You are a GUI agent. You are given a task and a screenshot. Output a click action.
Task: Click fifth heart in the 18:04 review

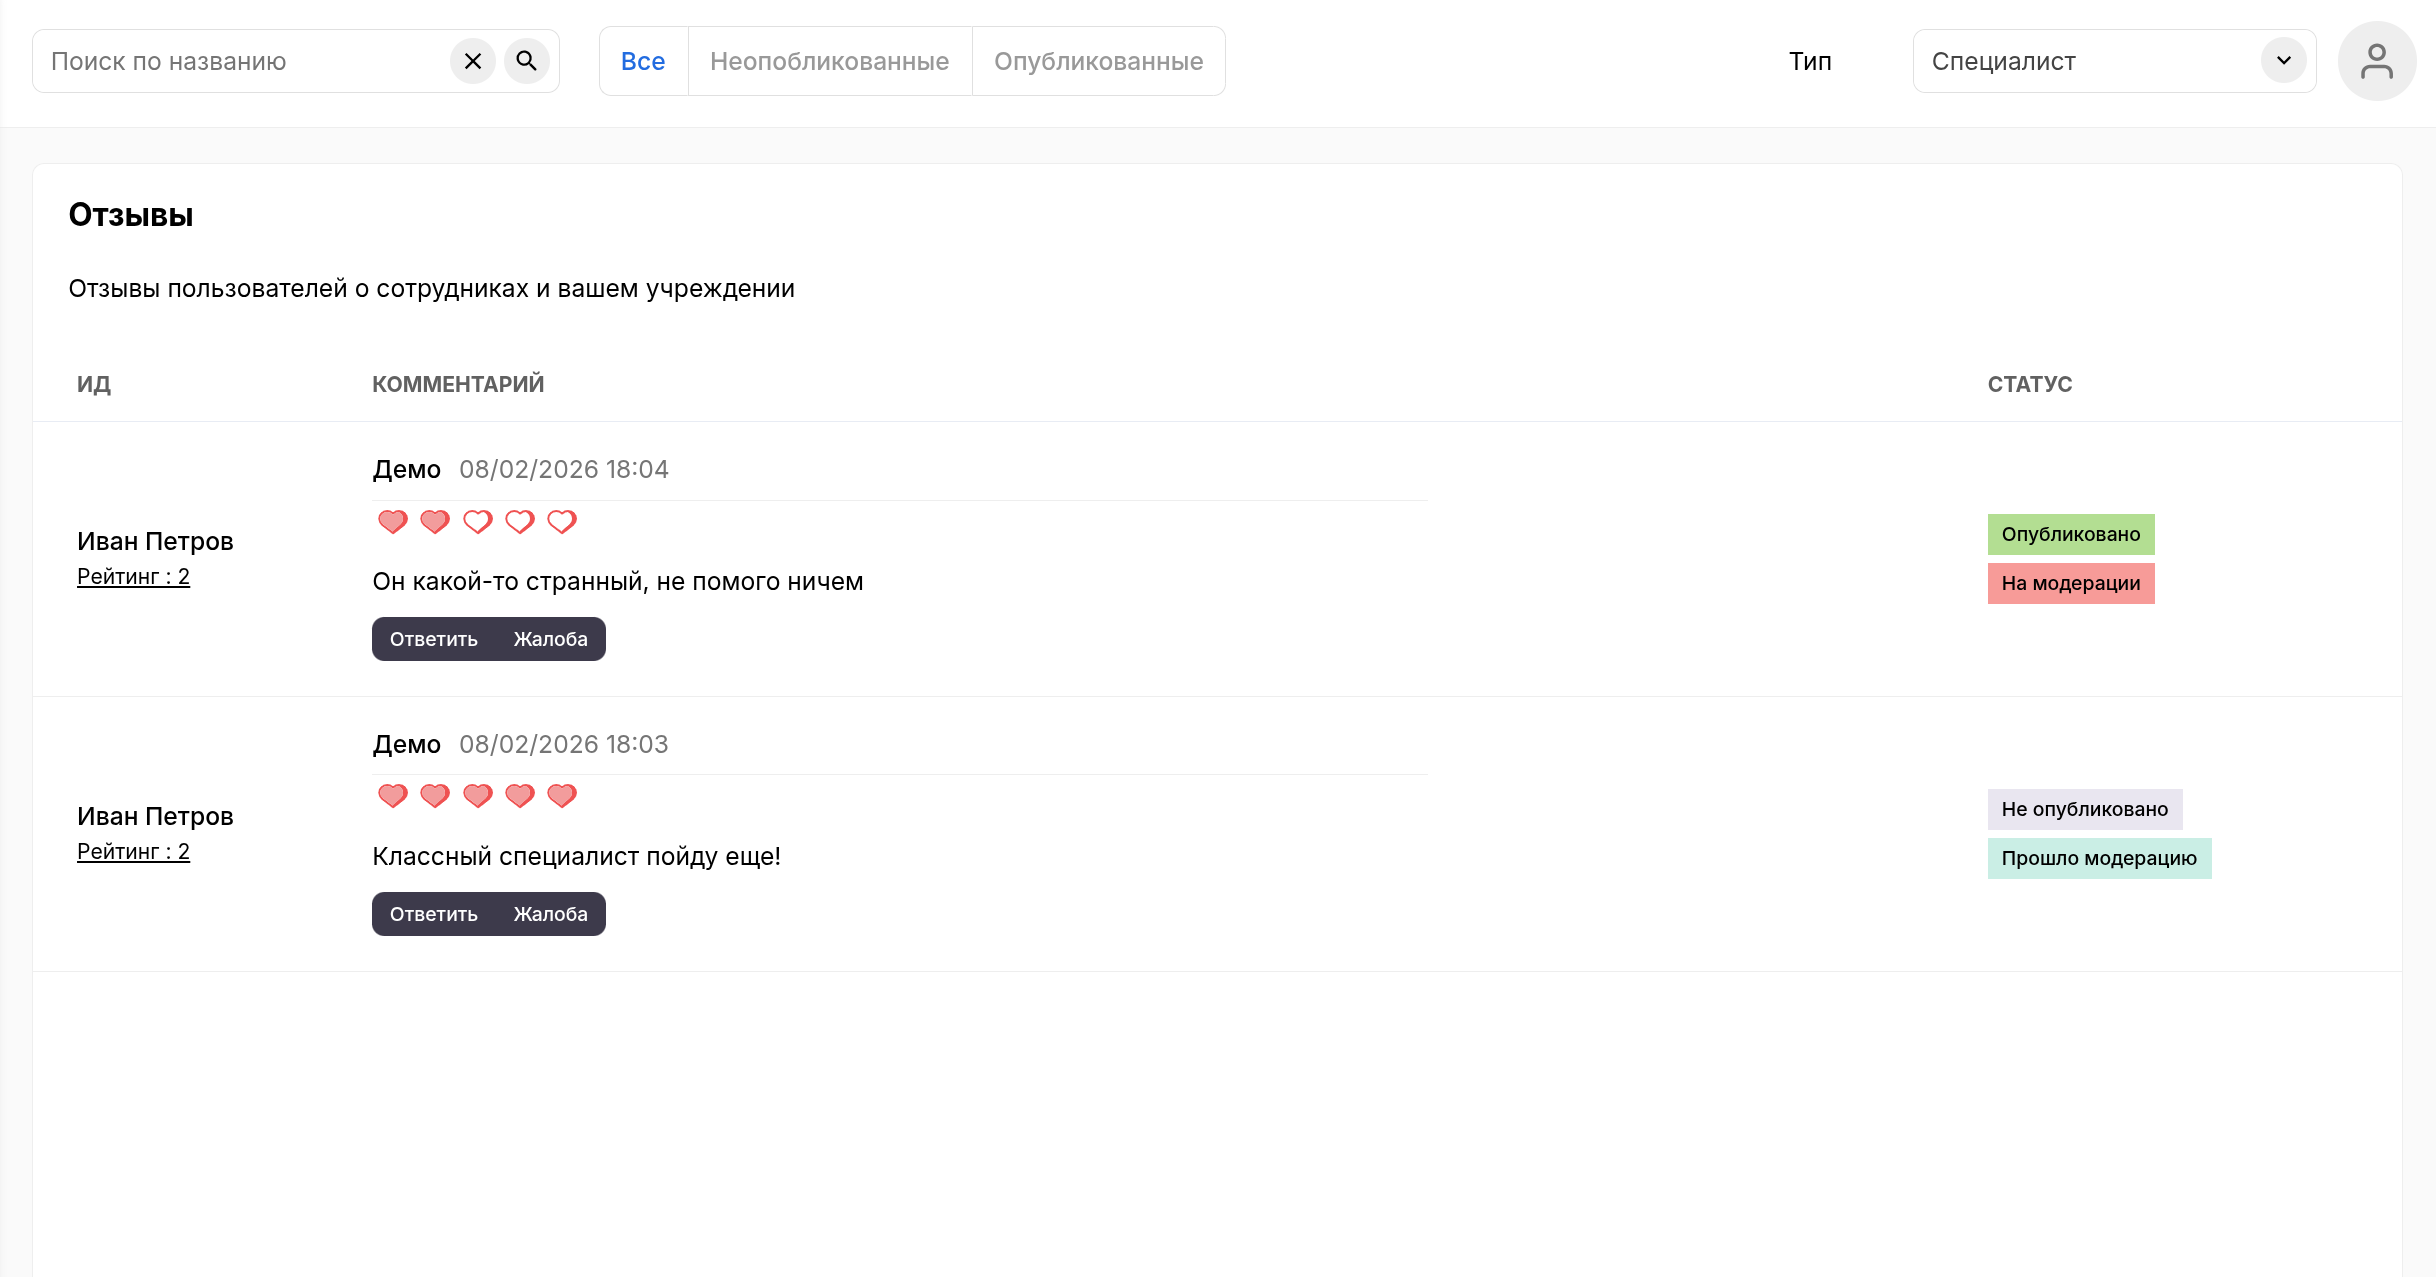click(562, 521)
